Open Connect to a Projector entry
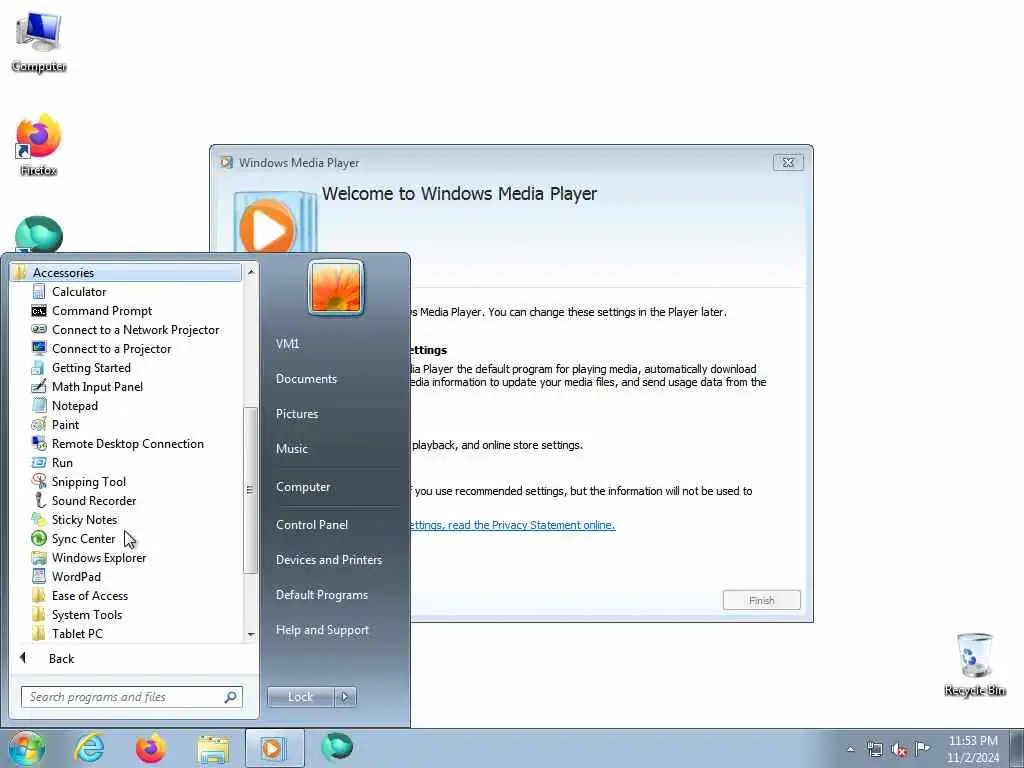 point(111,349)
